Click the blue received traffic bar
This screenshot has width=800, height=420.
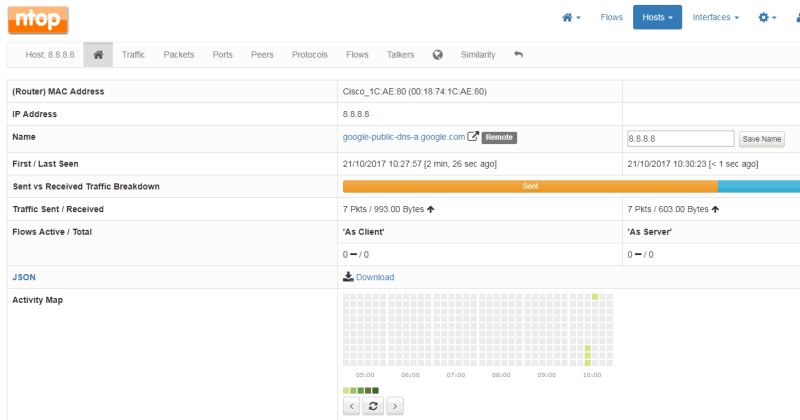pyautogui.click(x=759, y=186)
